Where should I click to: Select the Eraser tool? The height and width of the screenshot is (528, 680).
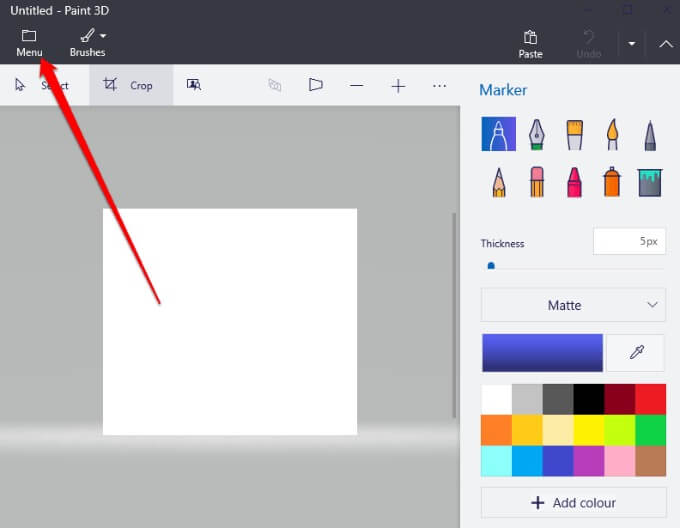point(536,182)
